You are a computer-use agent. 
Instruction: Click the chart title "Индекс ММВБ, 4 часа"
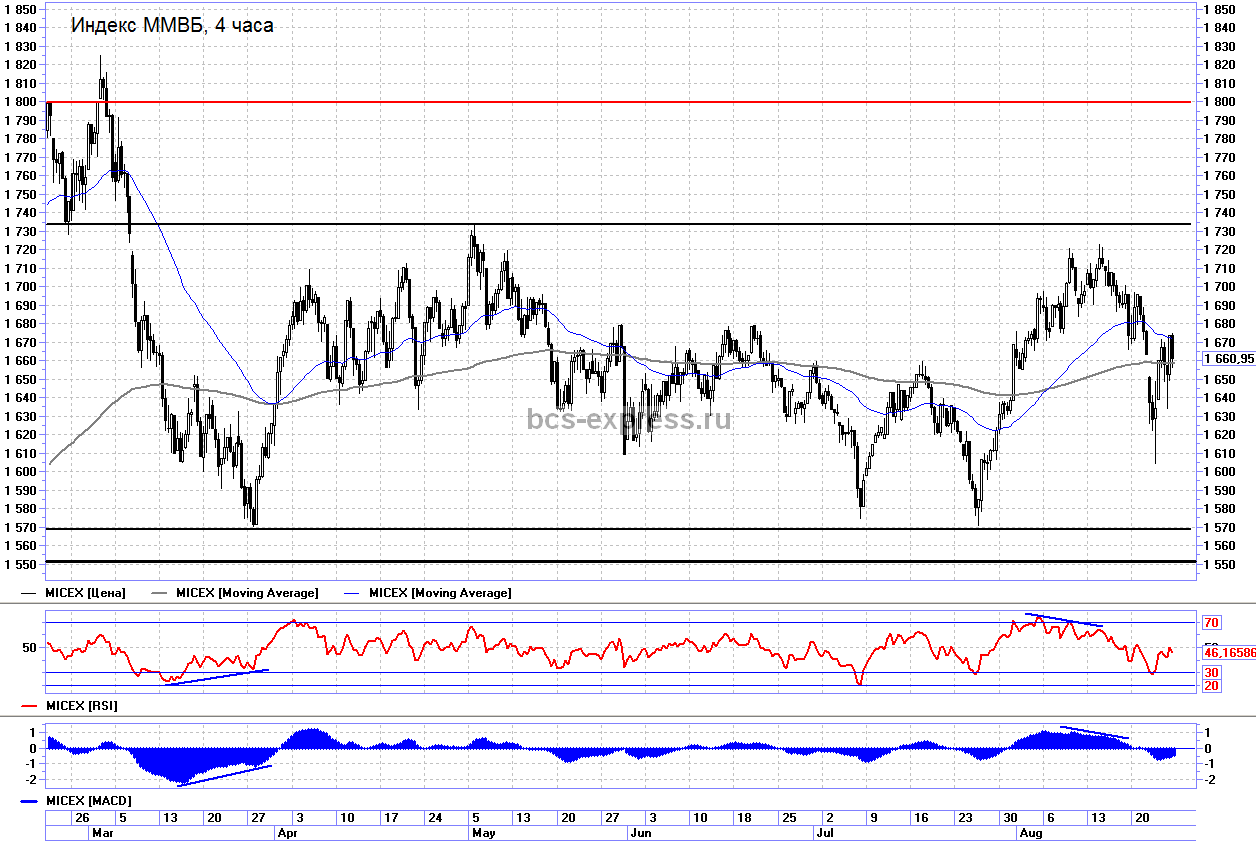tap(171, 26)
